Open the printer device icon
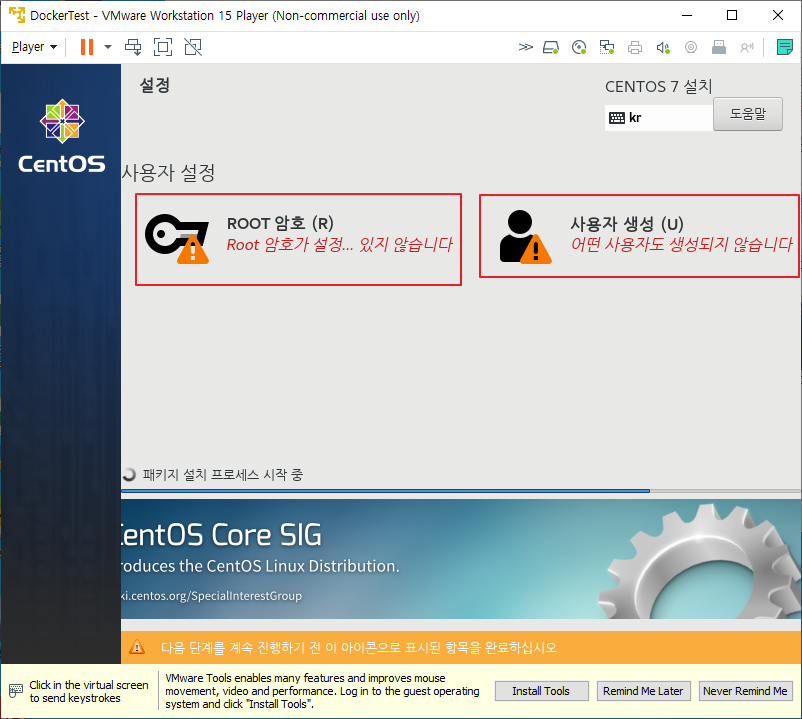This screenshot has height=719, width=802. click(x=635, y=48)
